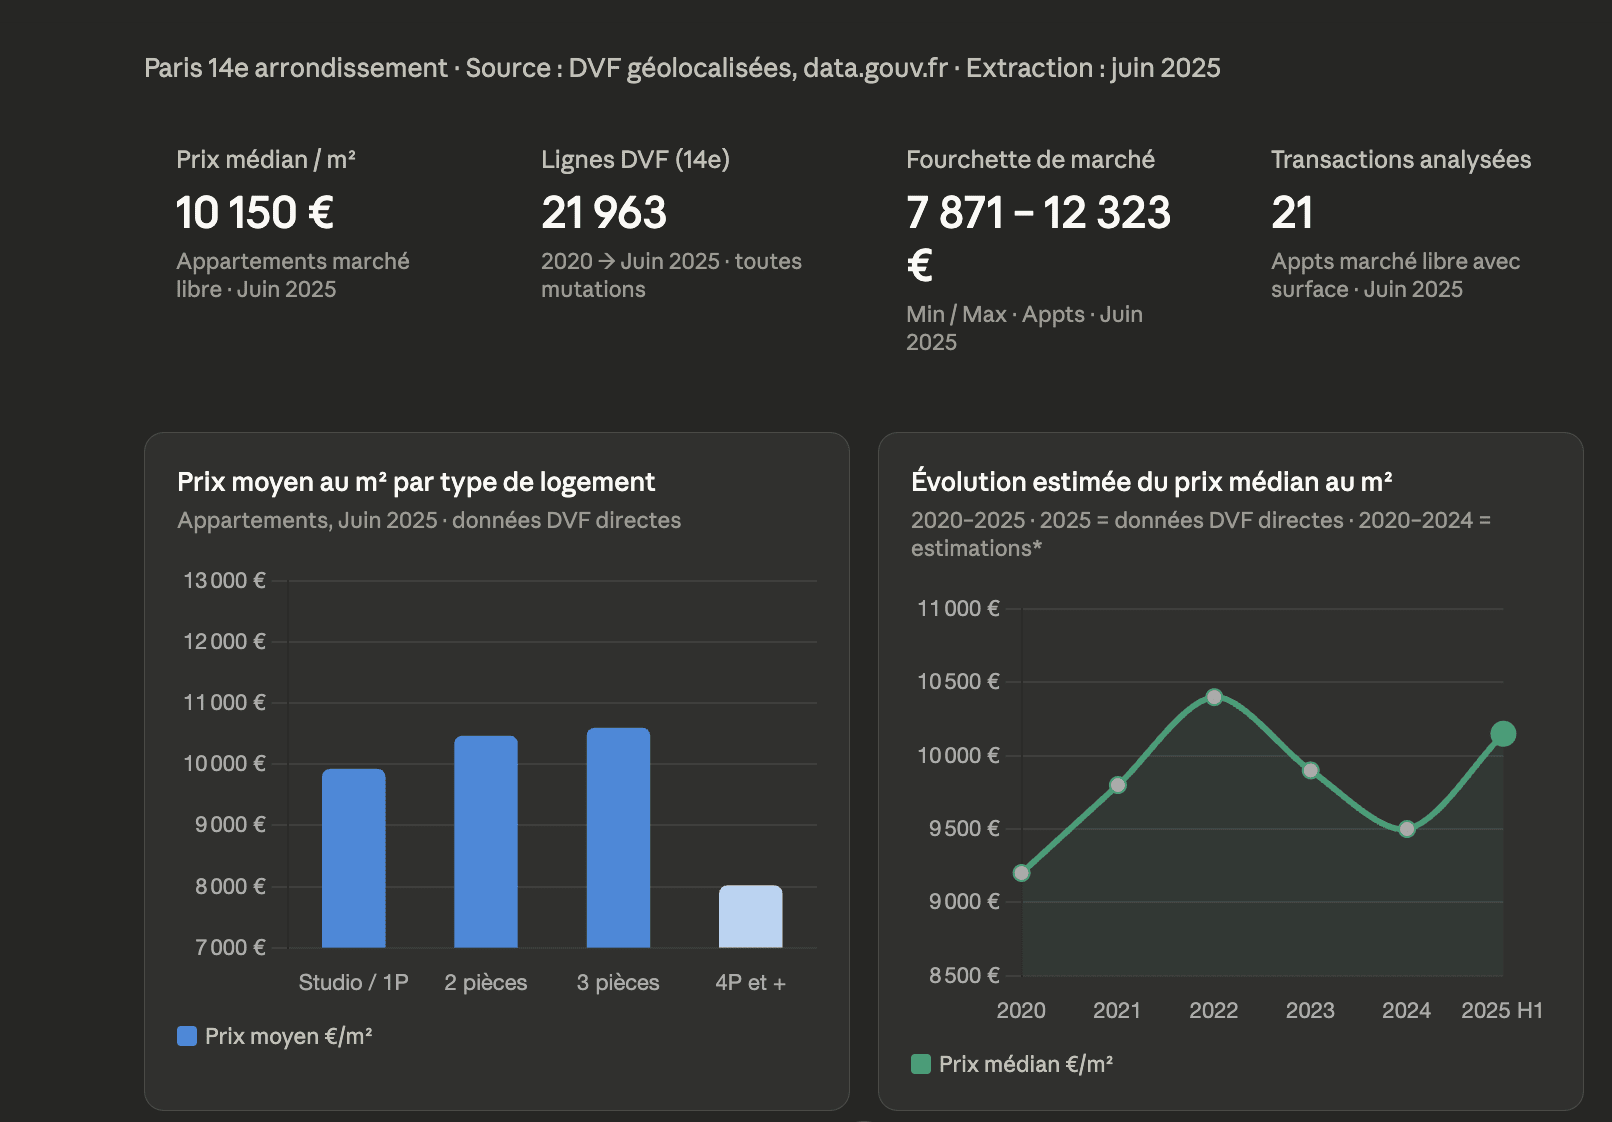
Task: Click the '2020' x-axis label
Action: (x=1021, y=1010)
